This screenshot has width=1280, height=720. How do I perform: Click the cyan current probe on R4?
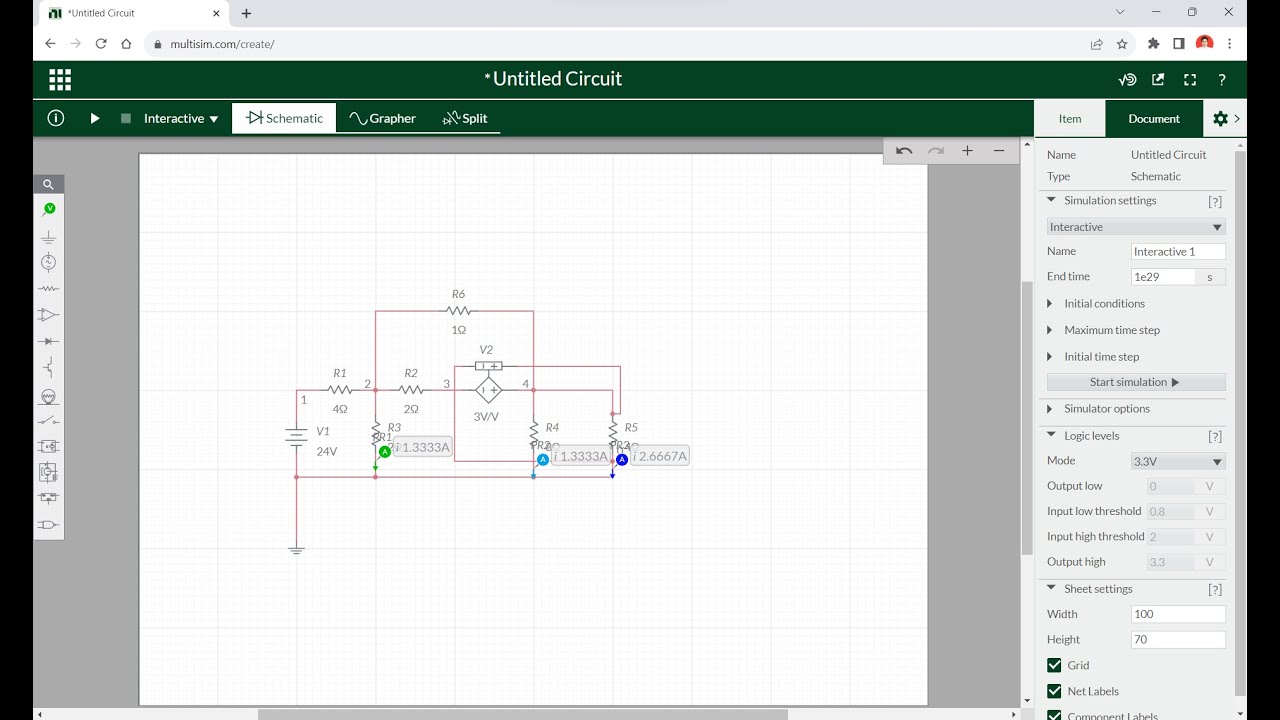coord(543,460)
